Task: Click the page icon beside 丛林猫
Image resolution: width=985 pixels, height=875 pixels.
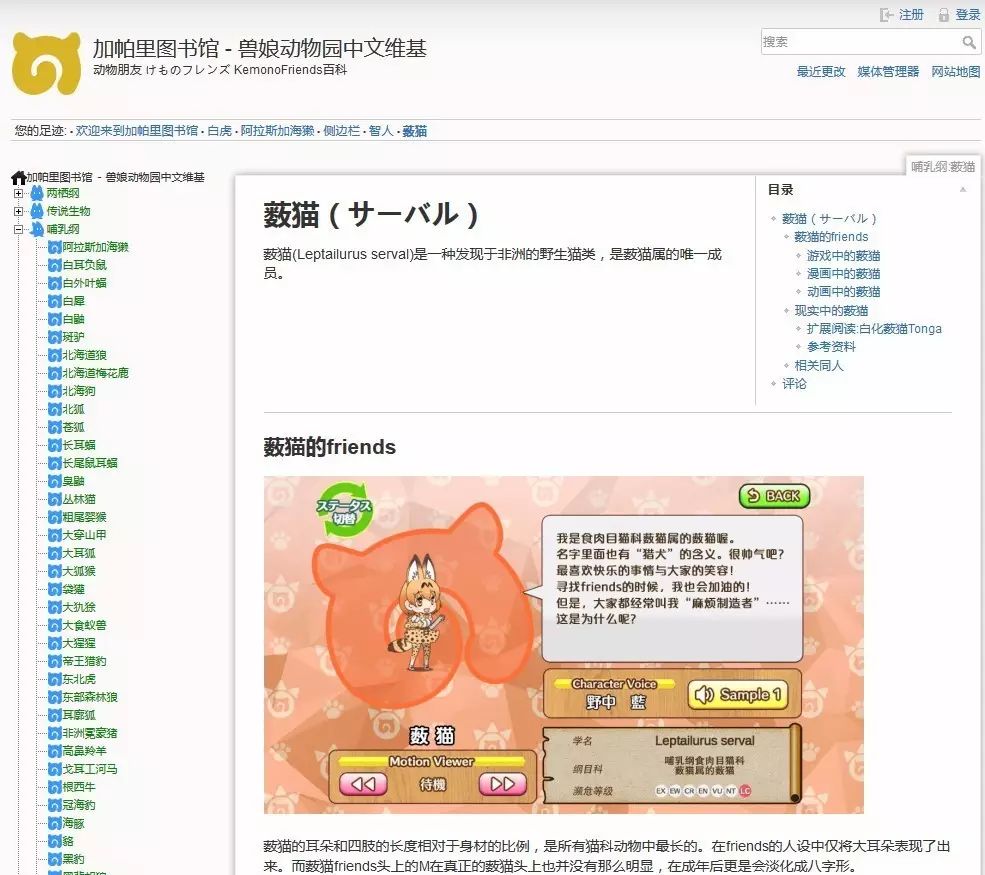Action: pos(55,499)
